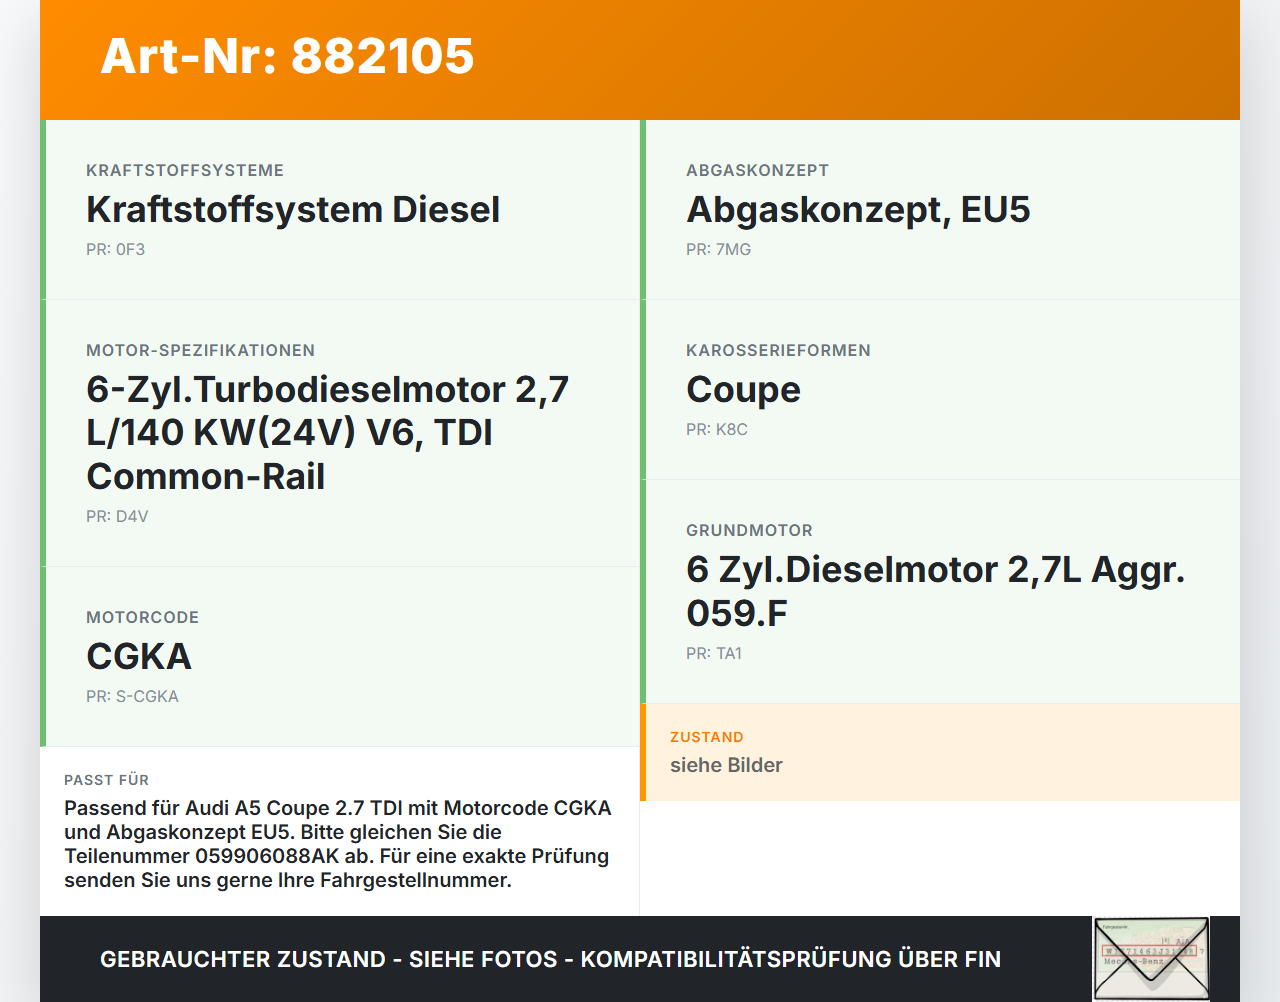
Task: Click the KRAFTSTOFFSYSTEME label
Action: click(185, 171)
